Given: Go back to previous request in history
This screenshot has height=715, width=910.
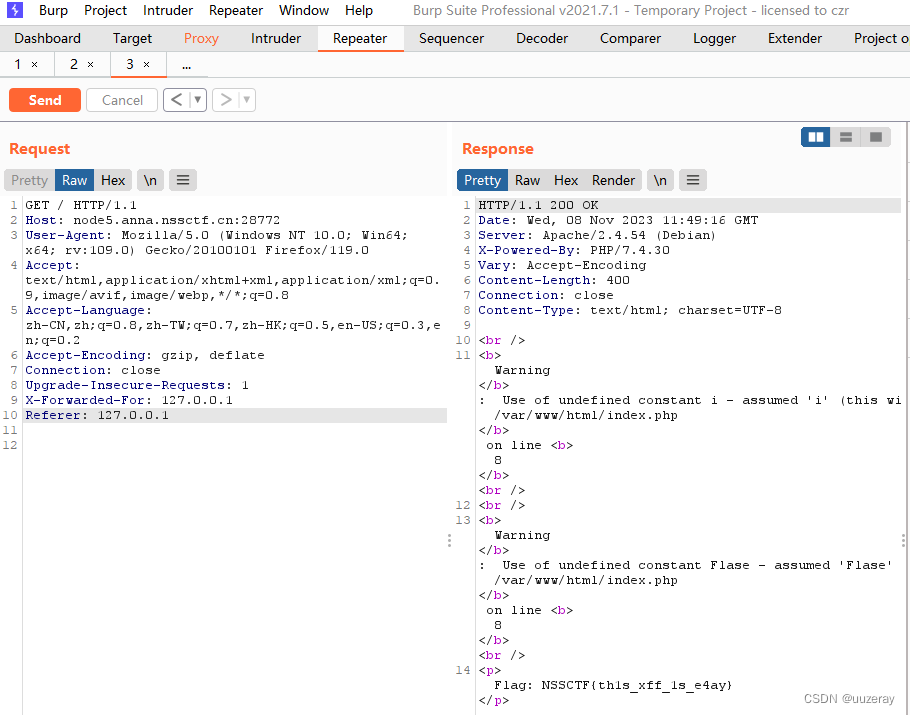Looking at the screenshot, I should point(176,100).
